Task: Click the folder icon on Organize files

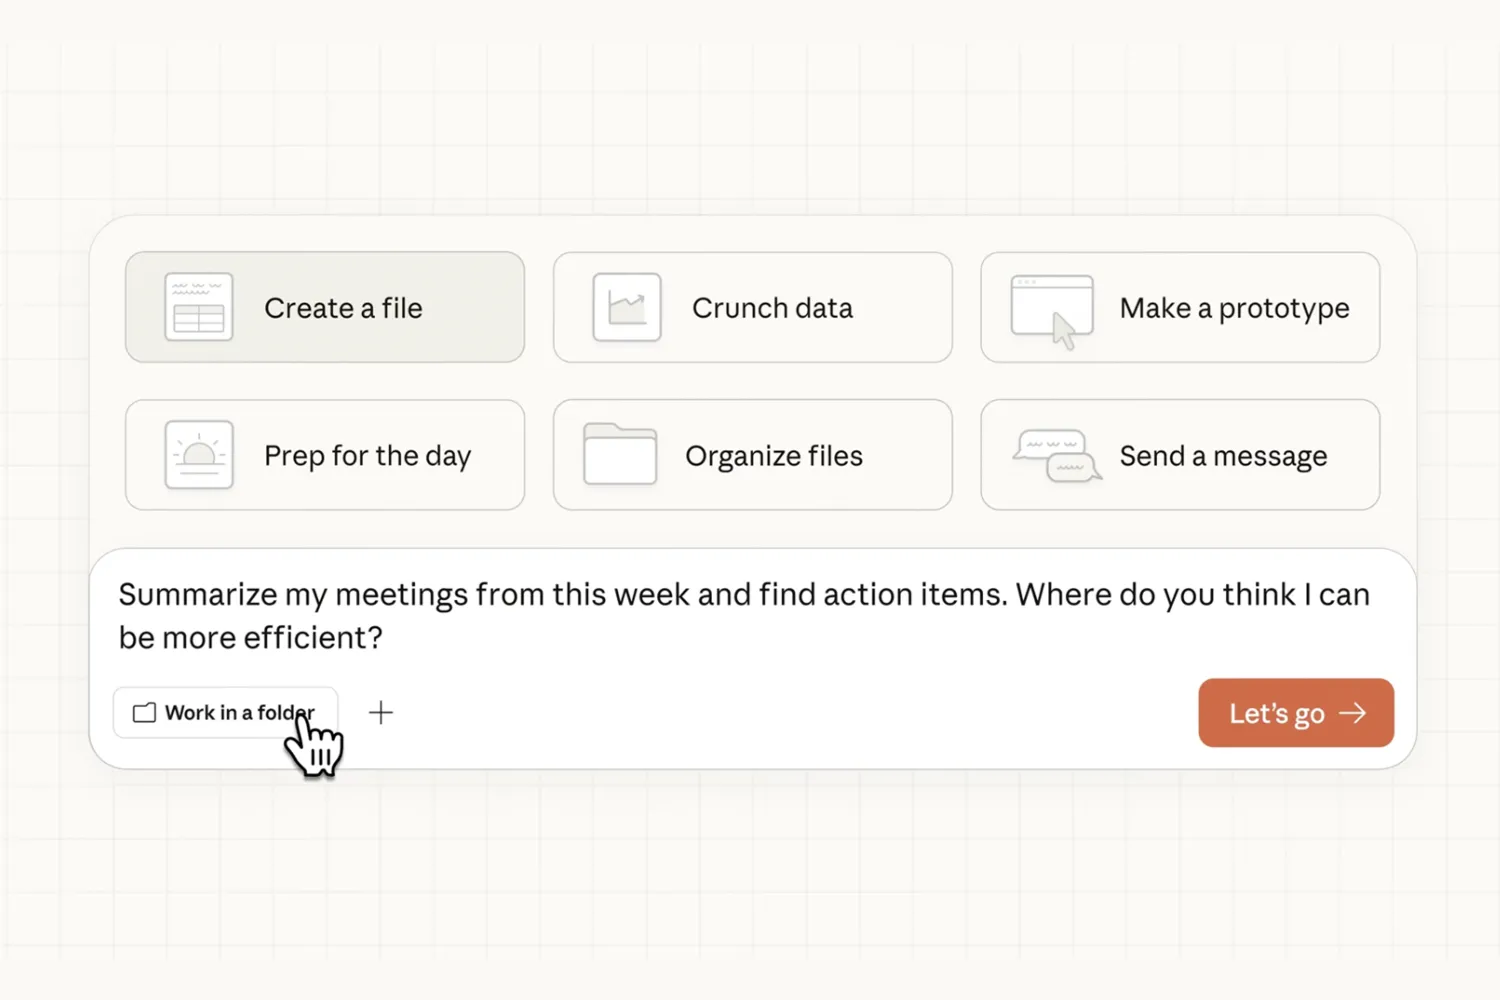Action: [620, 455]
